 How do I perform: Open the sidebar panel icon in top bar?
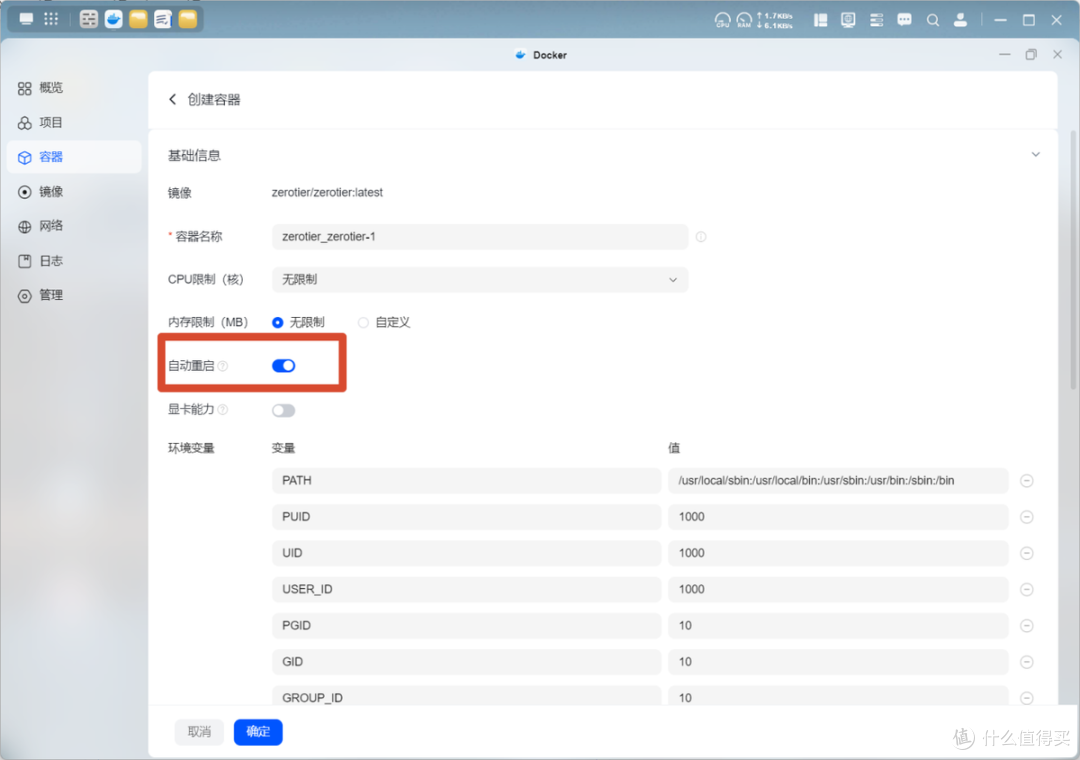point(820,20)
